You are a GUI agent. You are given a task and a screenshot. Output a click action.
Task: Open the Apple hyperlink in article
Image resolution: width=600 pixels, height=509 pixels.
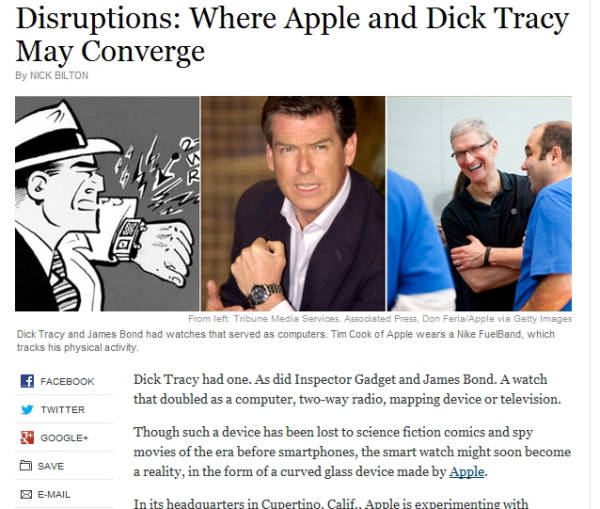coord(467,471)
